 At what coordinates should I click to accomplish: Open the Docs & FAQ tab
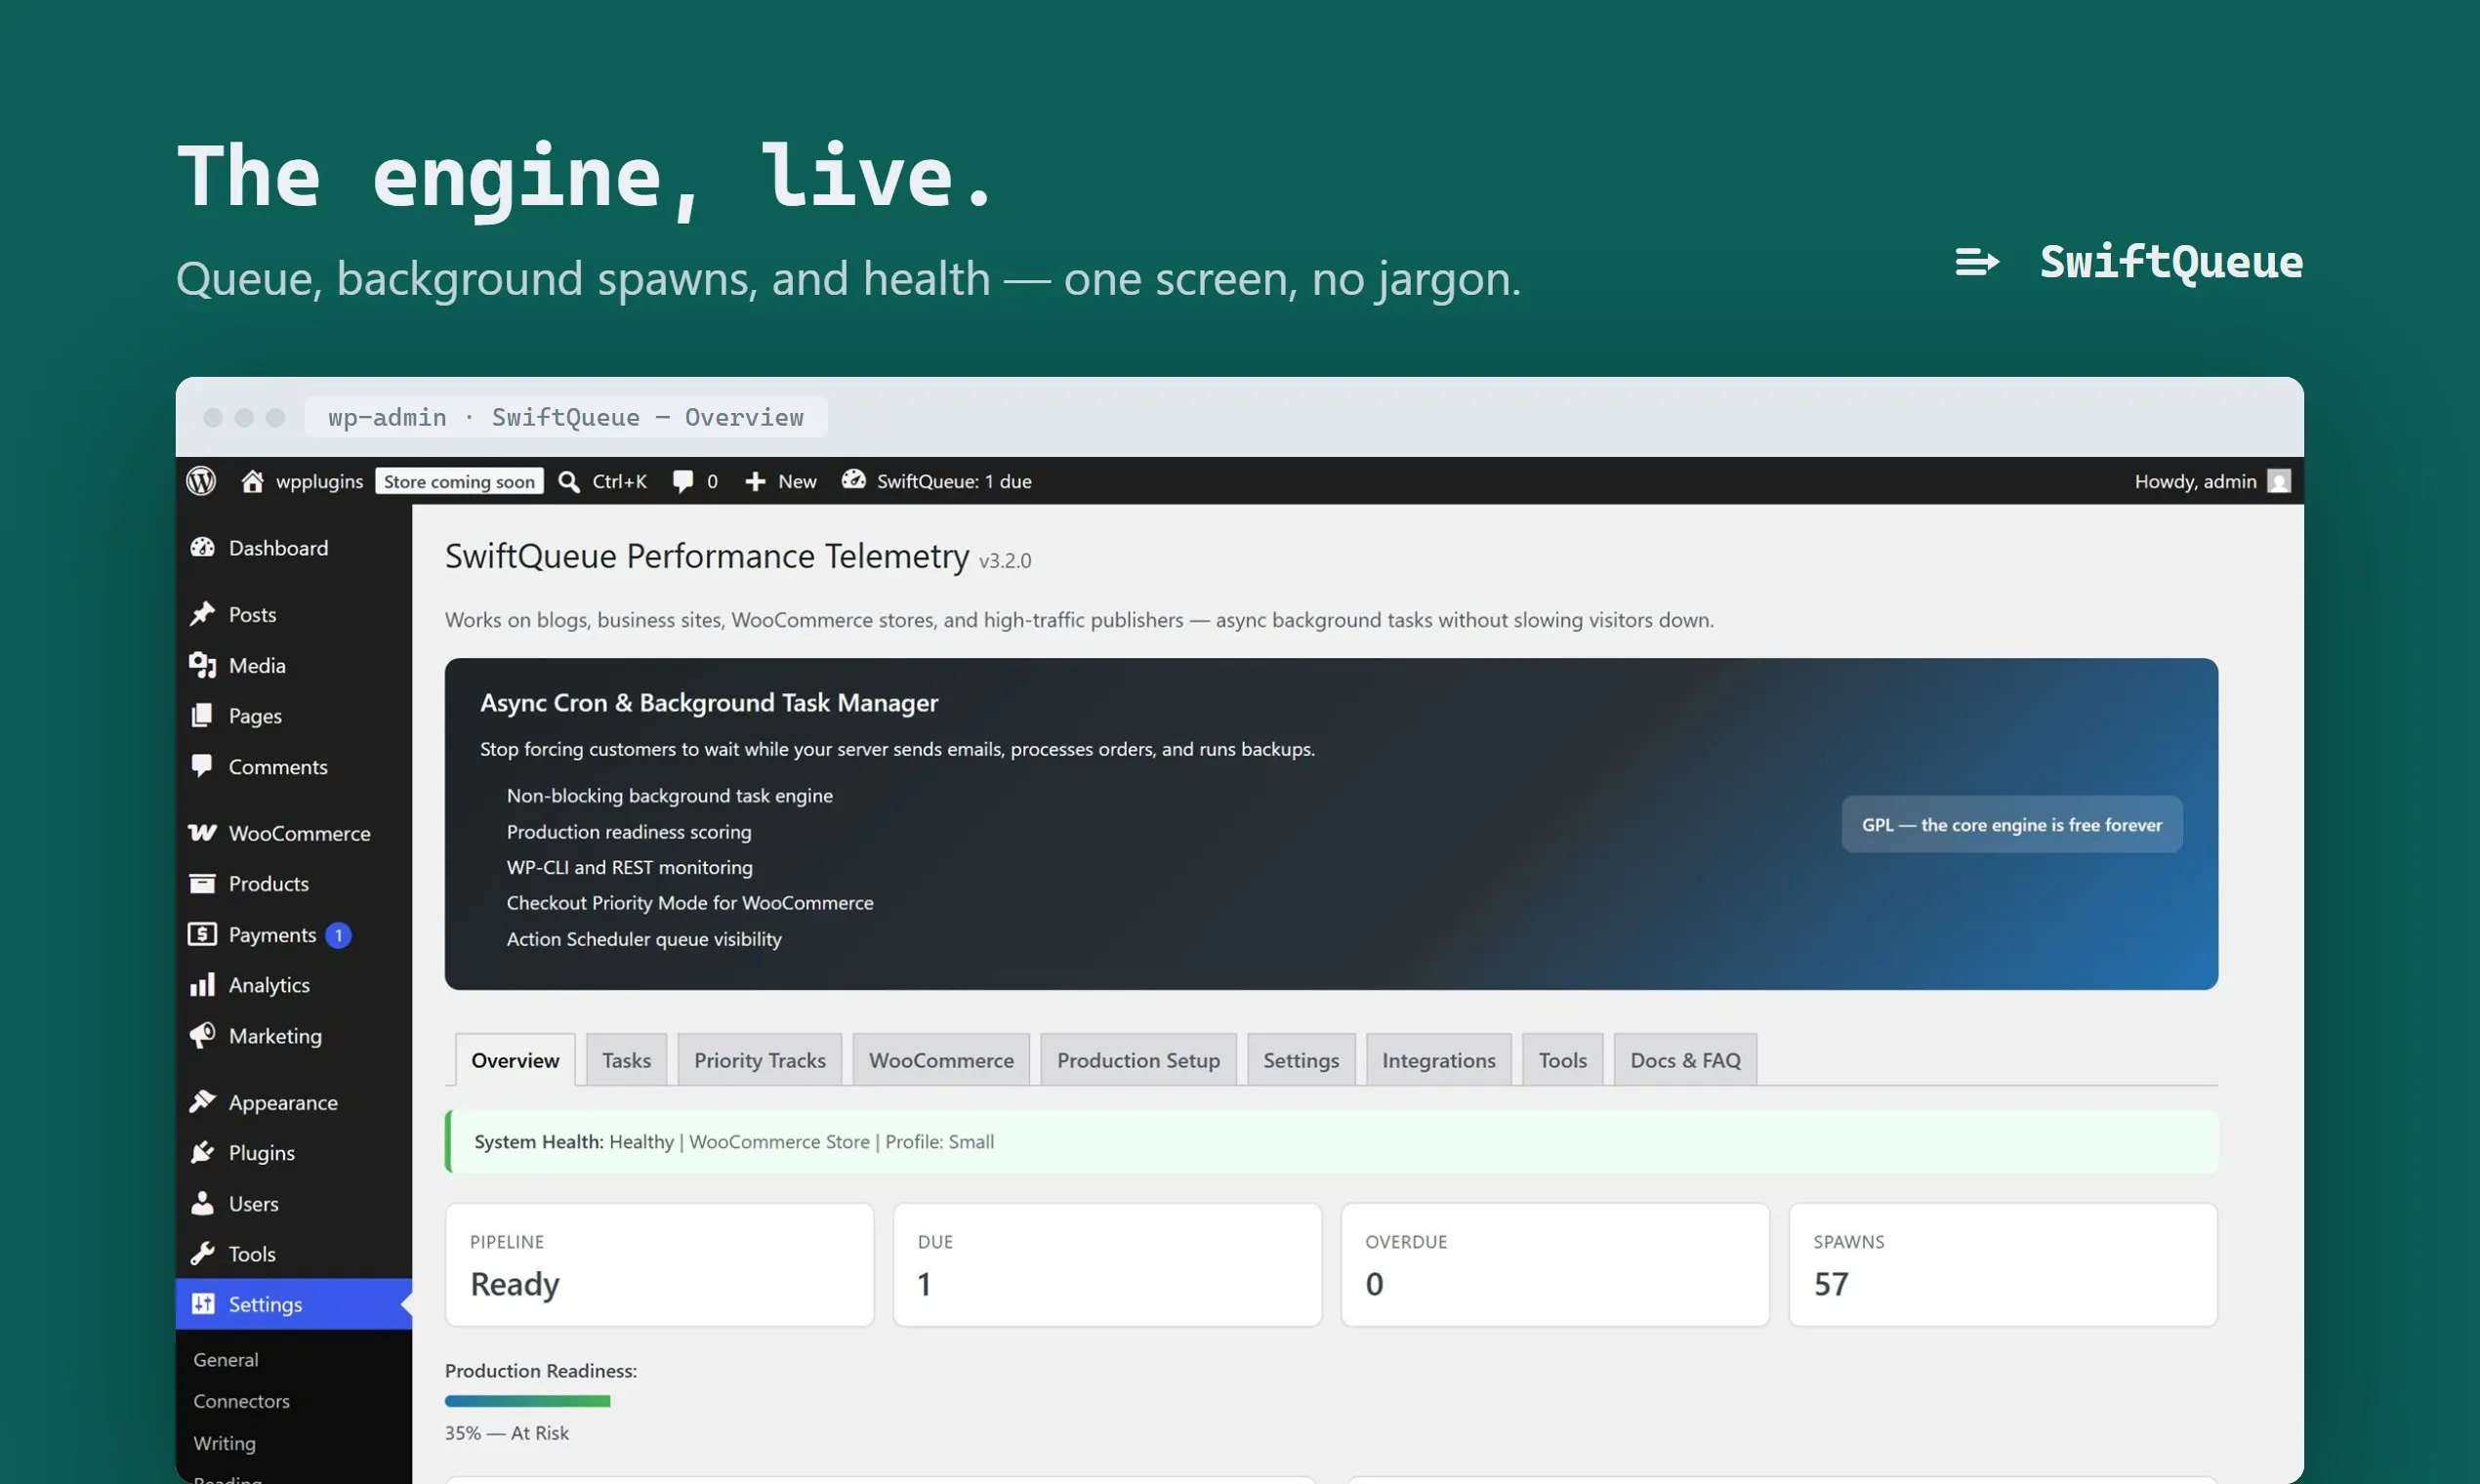(1685, 1060)
